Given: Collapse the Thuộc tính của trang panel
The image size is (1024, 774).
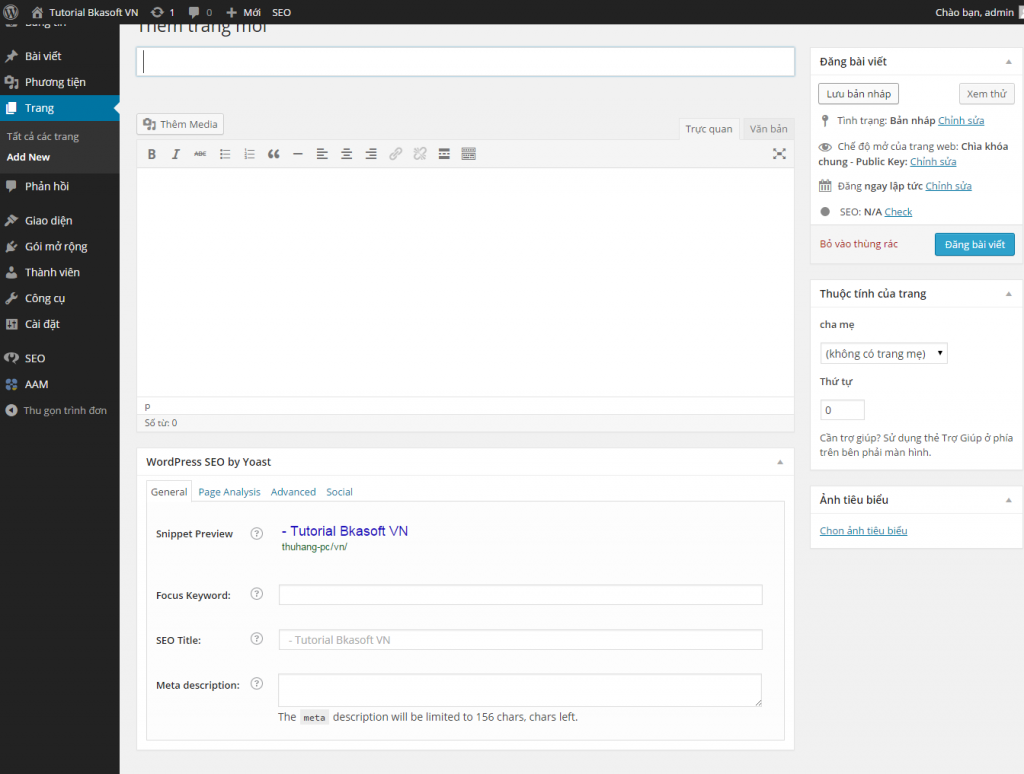Looking at the screenshot, I should click(x=1008, y=294).
